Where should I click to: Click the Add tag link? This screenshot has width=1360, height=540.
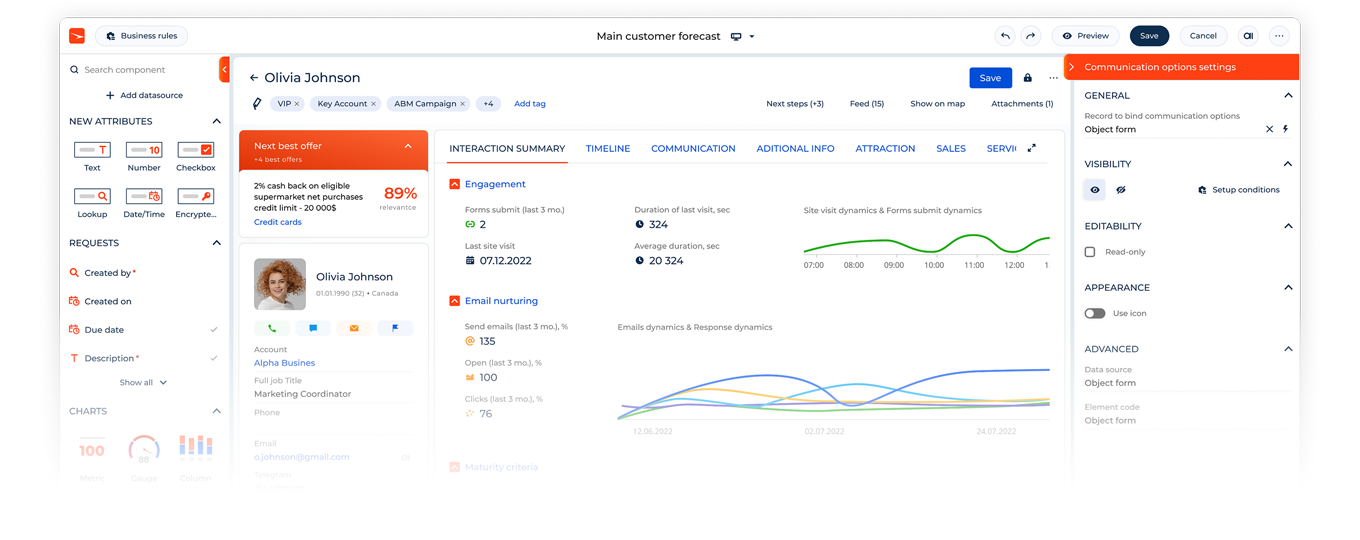[x=530, y=104]
